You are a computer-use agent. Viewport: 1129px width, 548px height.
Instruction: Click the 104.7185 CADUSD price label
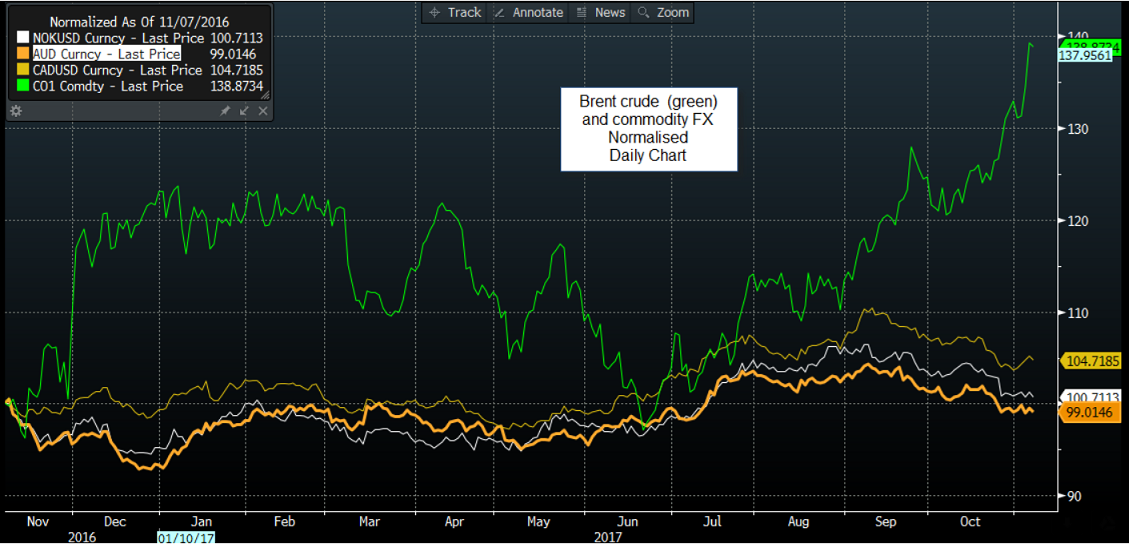[1092, 360]
